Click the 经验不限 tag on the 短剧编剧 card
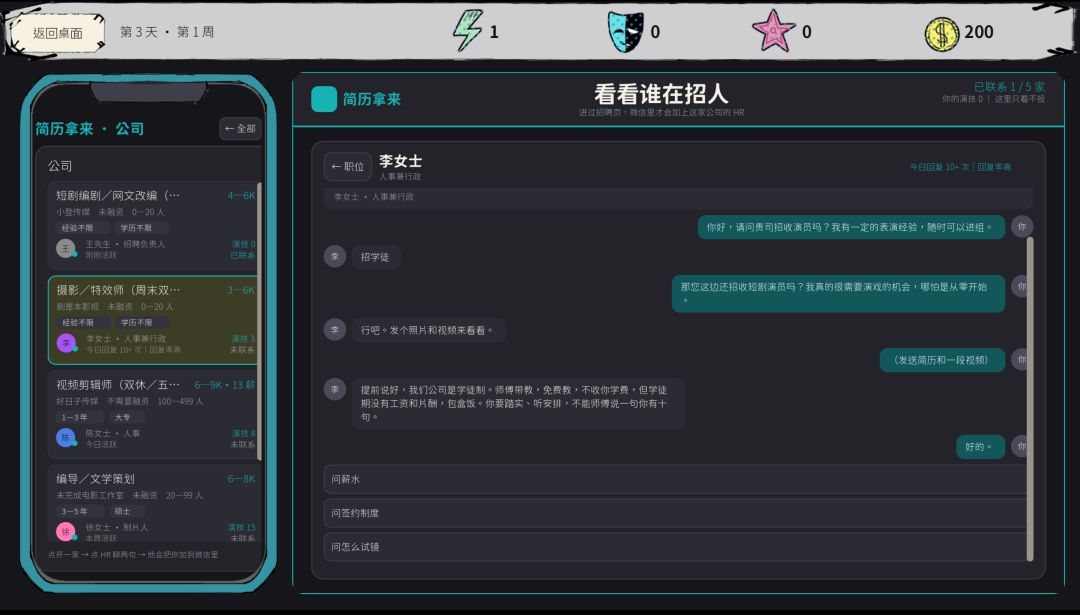The height and width of the screenshot is (615, 1080). (x=82, y=228)
